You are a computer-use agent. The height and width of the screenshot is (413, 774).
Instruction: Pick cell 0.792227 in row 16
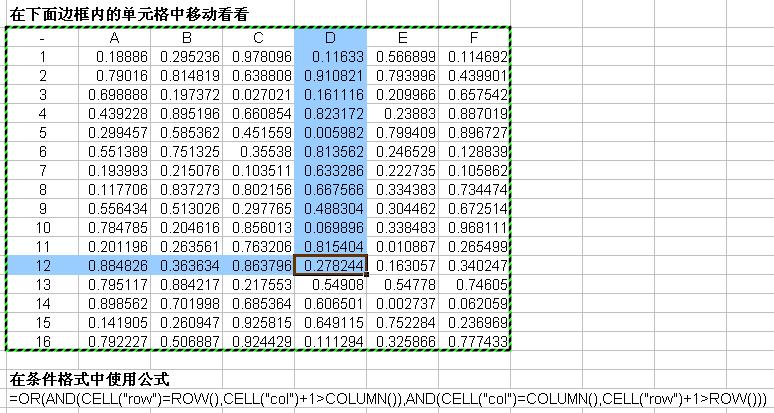115,341
